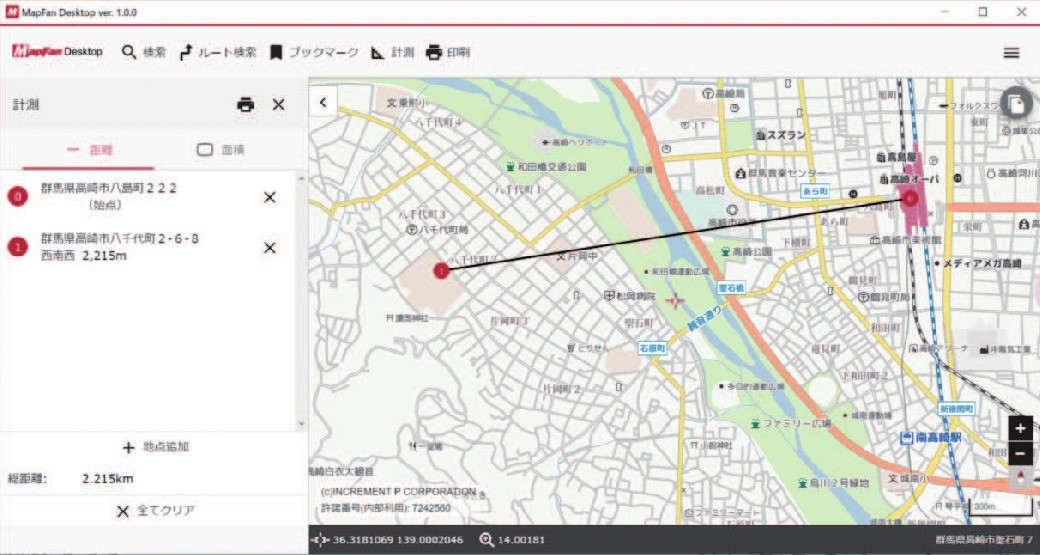Open the 検索 search tool
This screenshot has width=1040, height=555.
[143, 52]
